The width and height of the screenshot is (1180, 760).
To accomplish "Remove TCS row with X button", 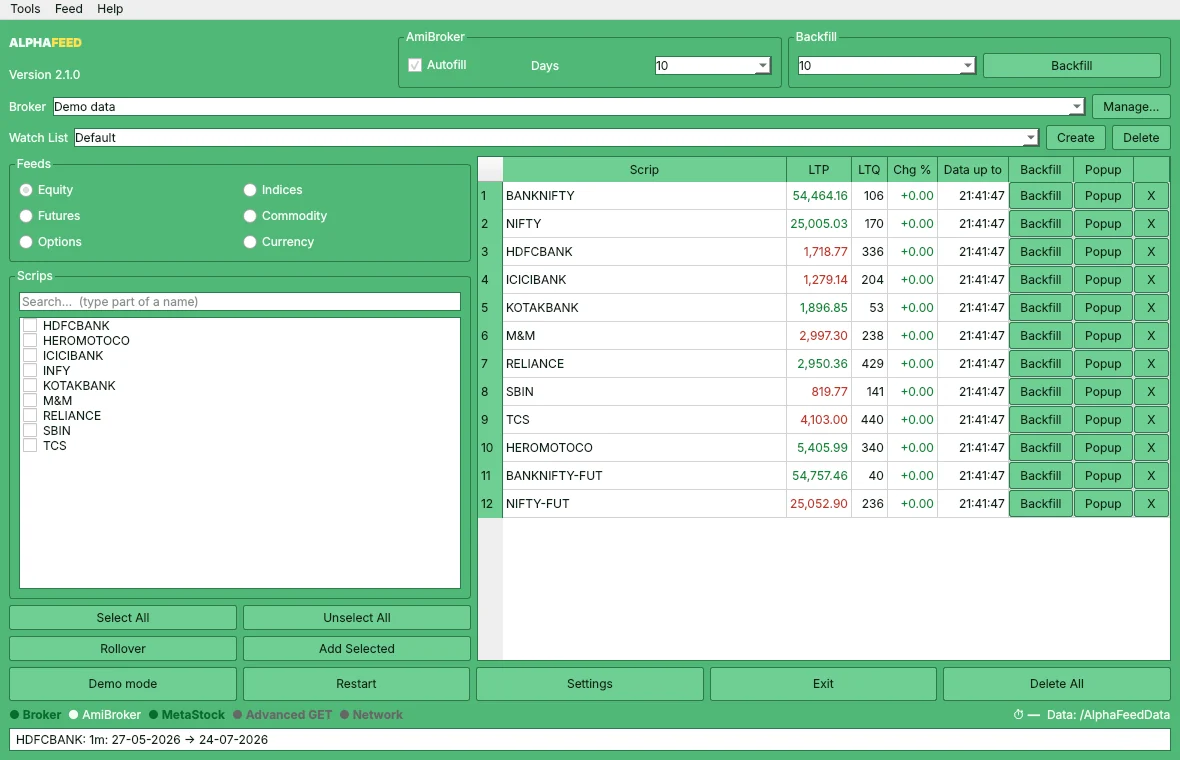I will 1151,420.
